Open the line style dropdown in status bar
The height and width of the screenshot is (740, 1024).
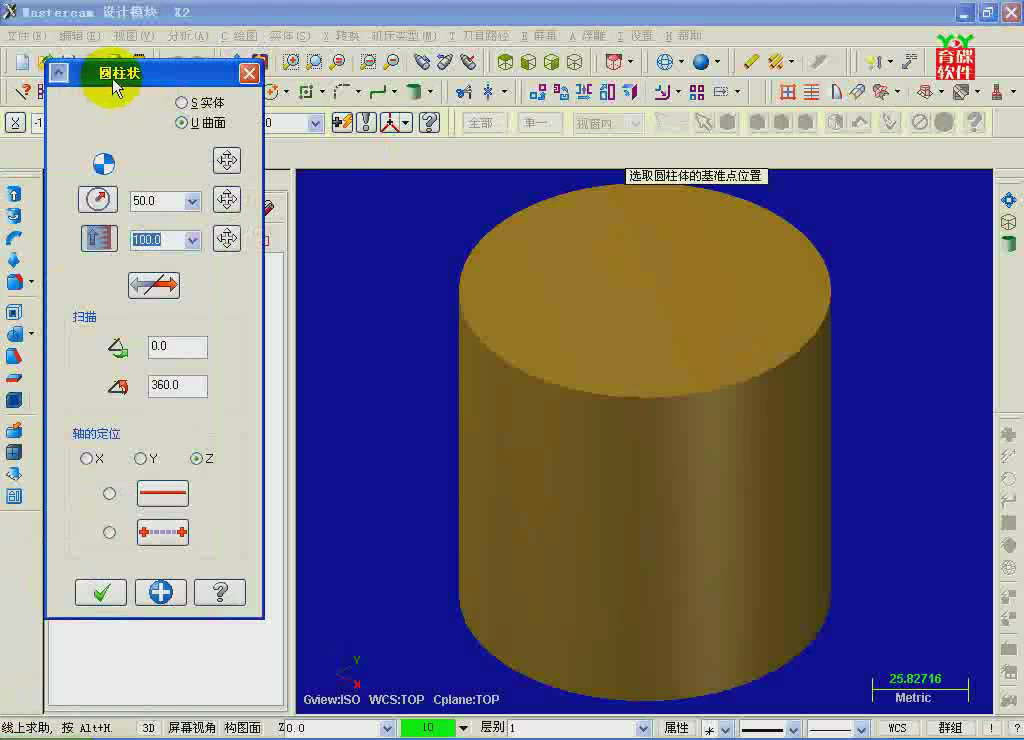tap(793, 728)
